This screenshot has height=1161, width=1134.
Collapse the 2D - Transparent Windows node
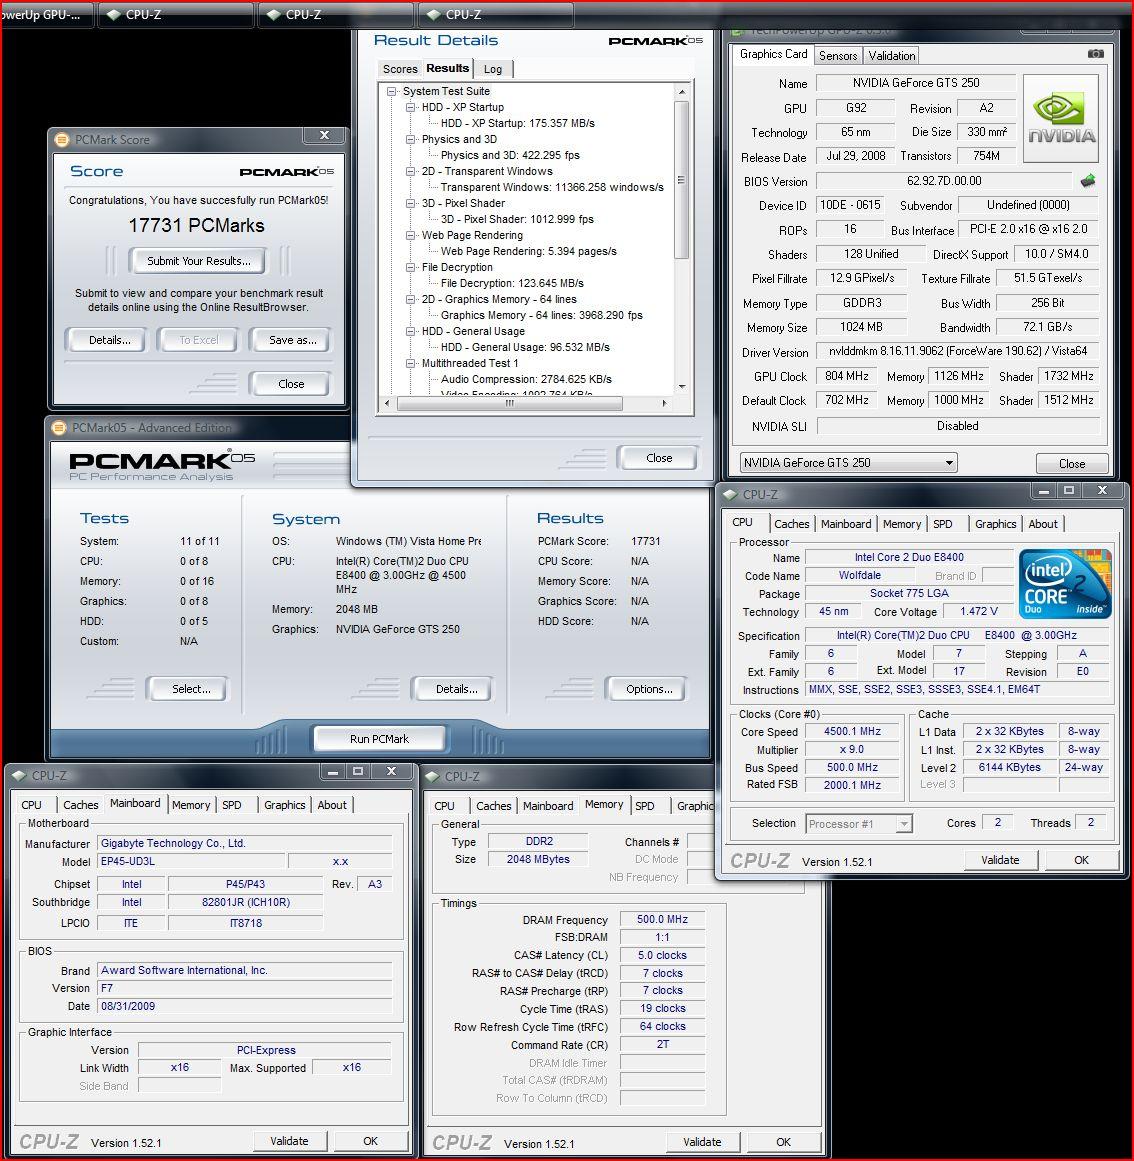pos(411,171)
